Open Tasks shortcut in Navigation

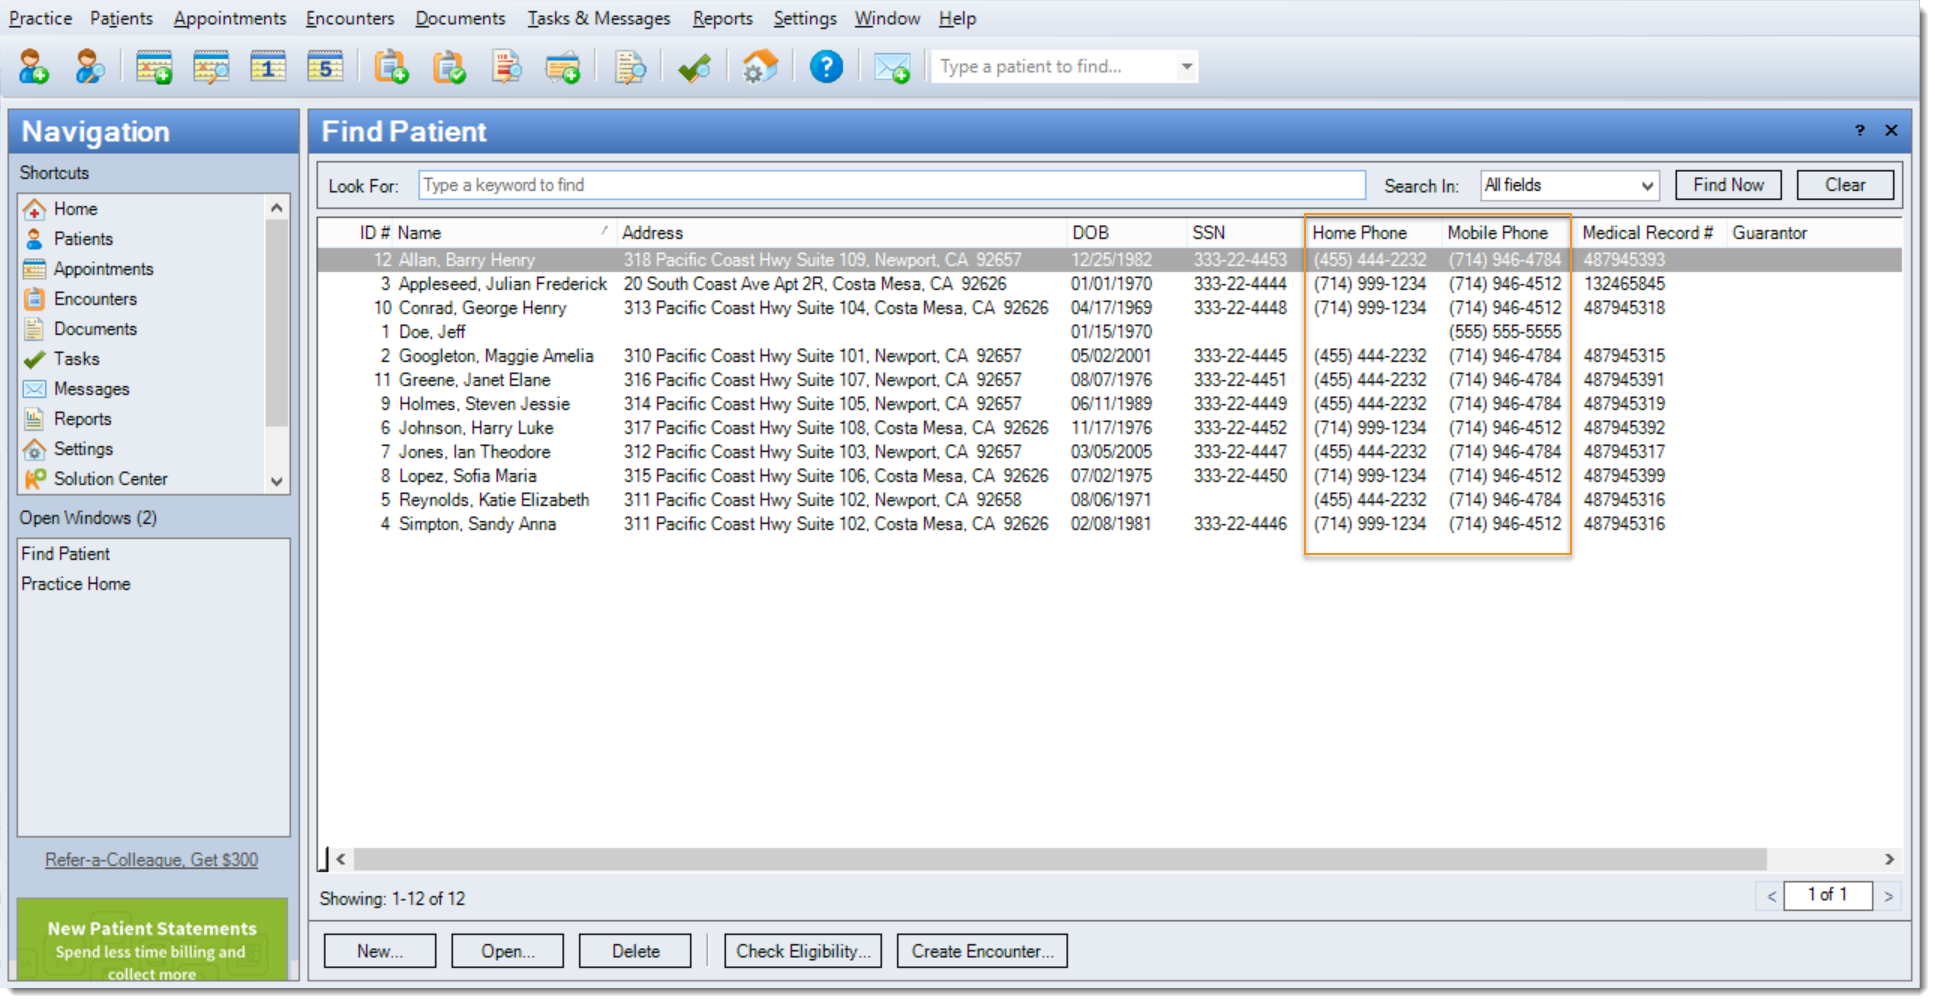[76, 359]
